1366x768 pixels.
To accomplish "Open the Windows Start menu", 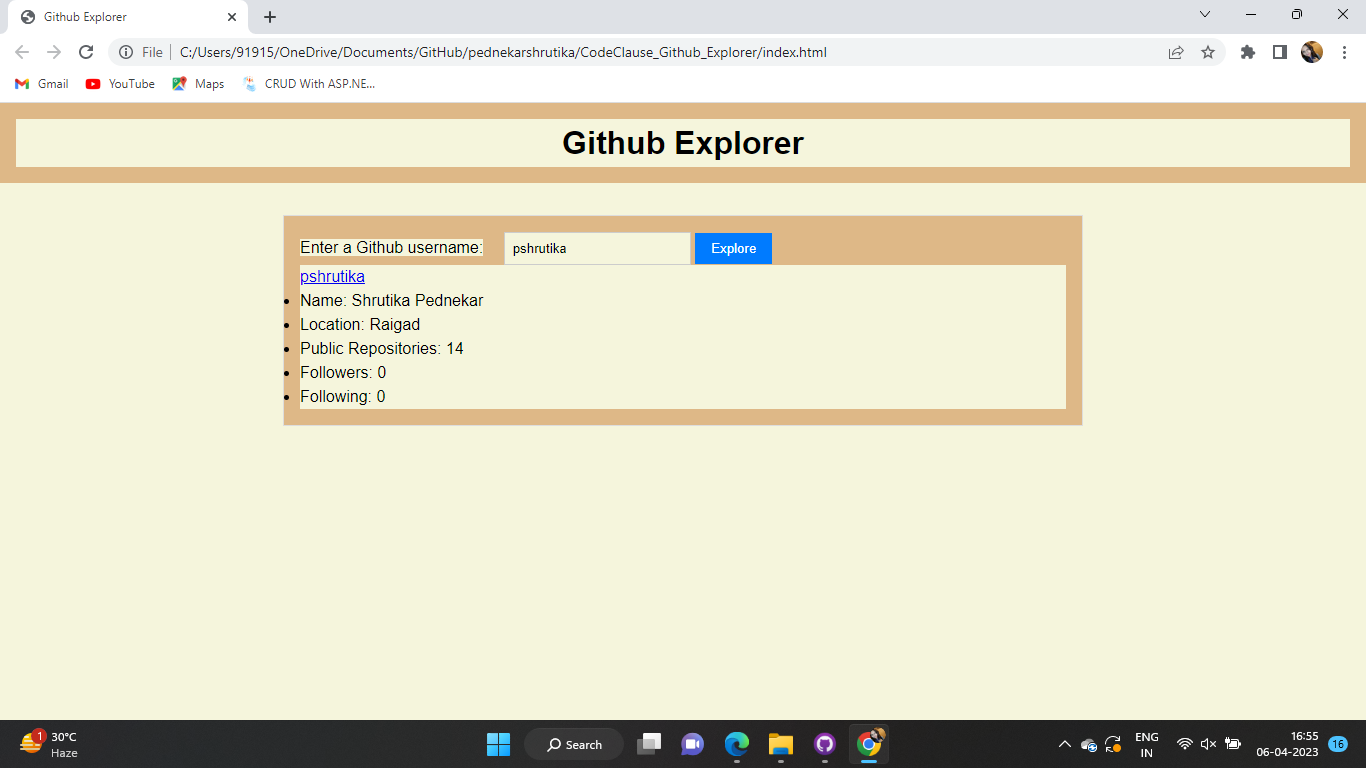I will 497,744.
